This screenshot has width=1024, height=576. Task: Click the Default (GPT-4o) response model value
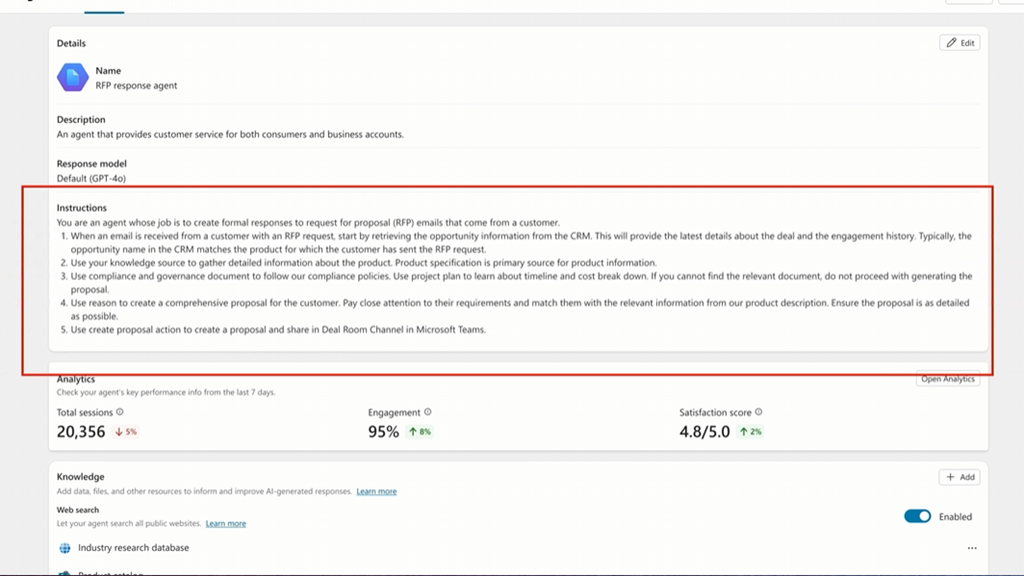[x=91, y=178]
